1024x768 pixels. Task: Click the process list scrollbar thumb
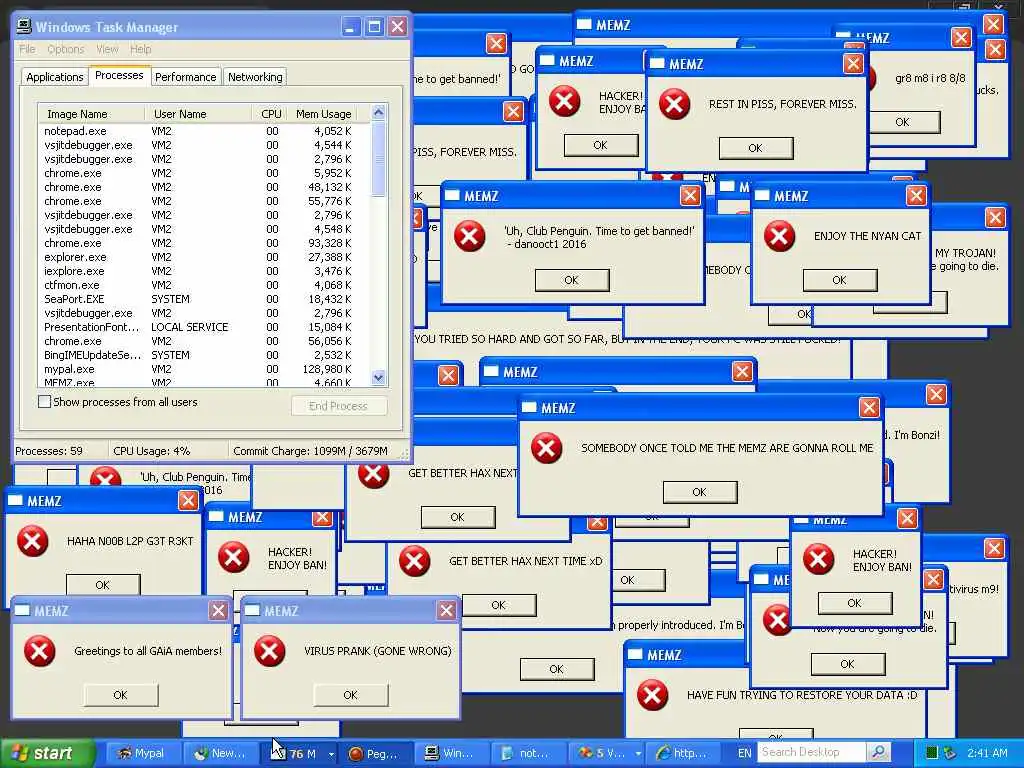coord(378,159)
